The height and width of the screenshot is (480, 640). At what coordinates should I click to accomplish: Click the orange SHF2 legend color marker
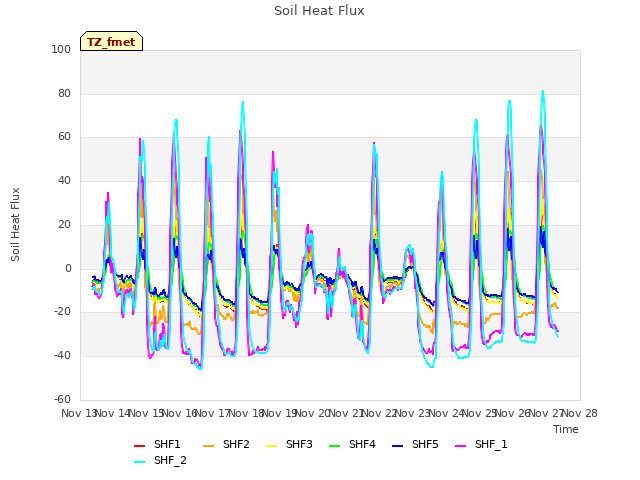pyautogui.click(x=209, y=446)
